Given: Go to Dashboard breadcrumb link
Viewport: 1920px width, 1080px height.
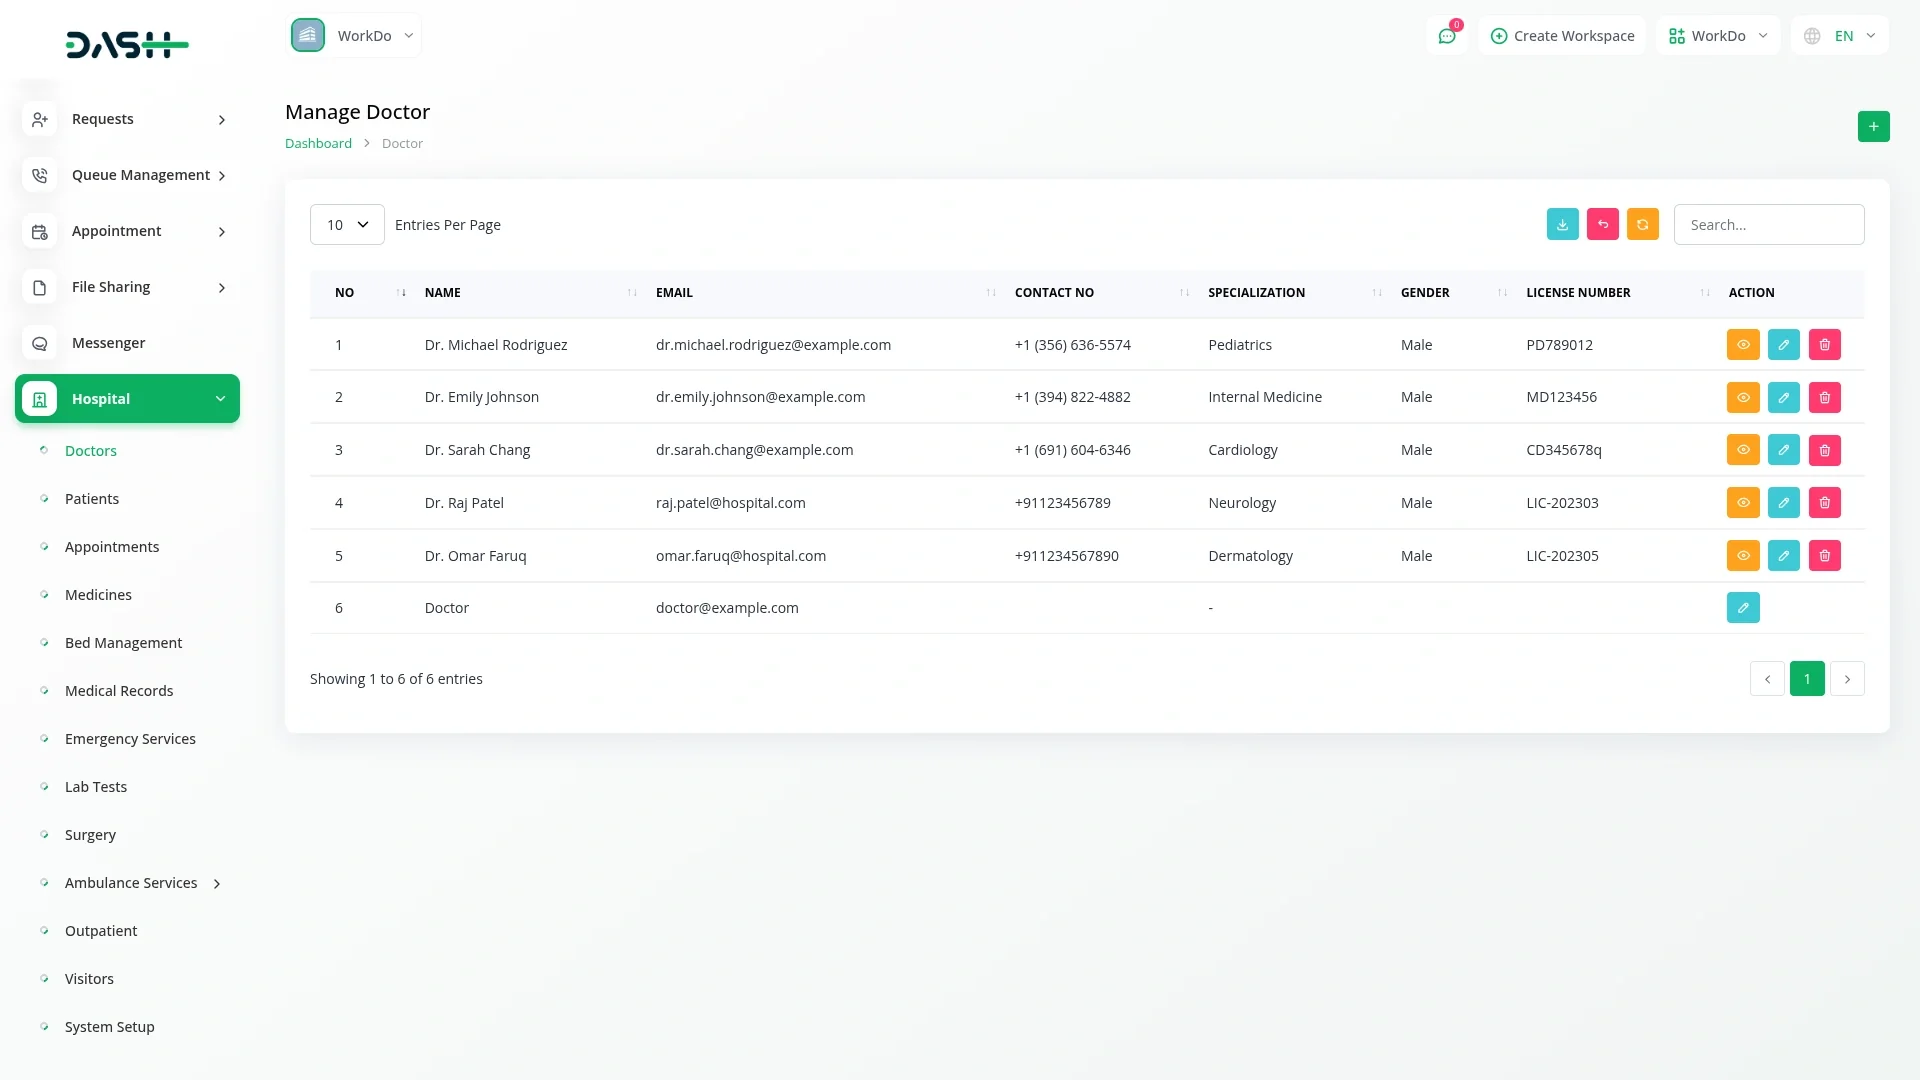Looking at the screenshot, I should click(x=318, y=143).
